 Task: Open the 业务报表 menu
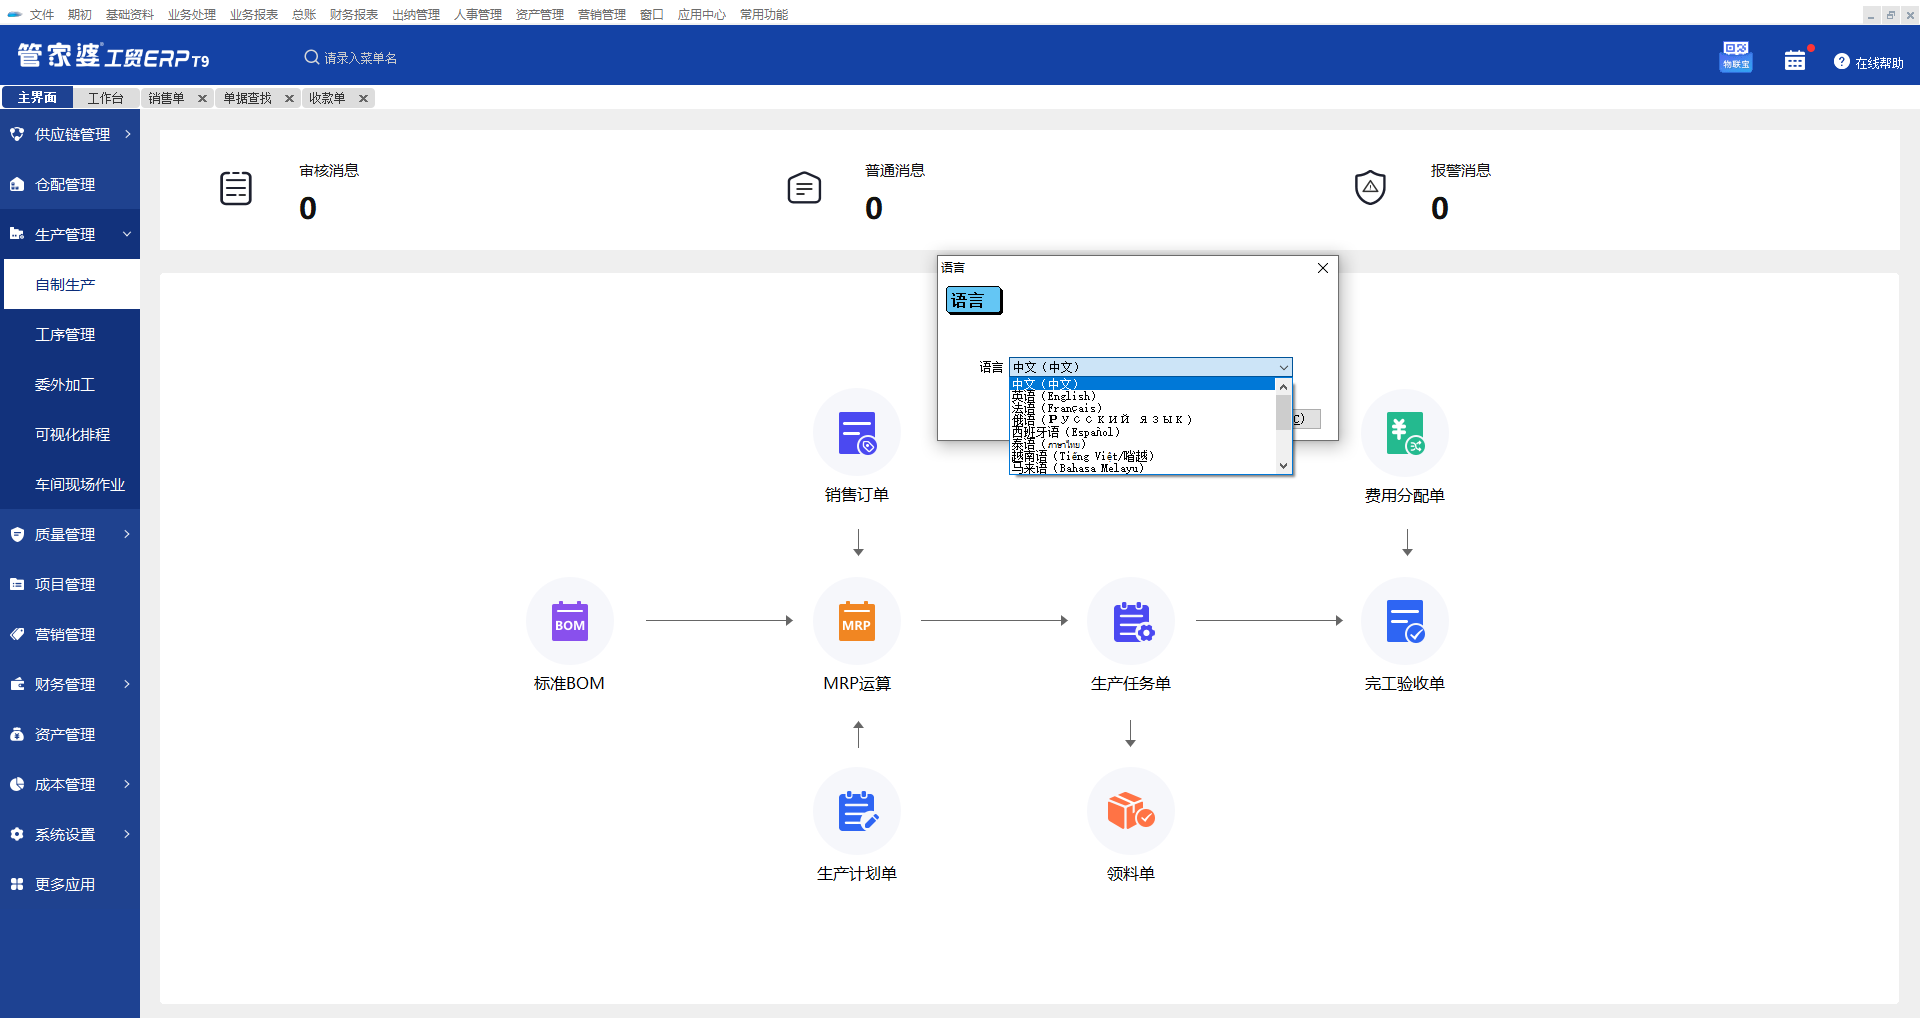(x=254, y=14)
